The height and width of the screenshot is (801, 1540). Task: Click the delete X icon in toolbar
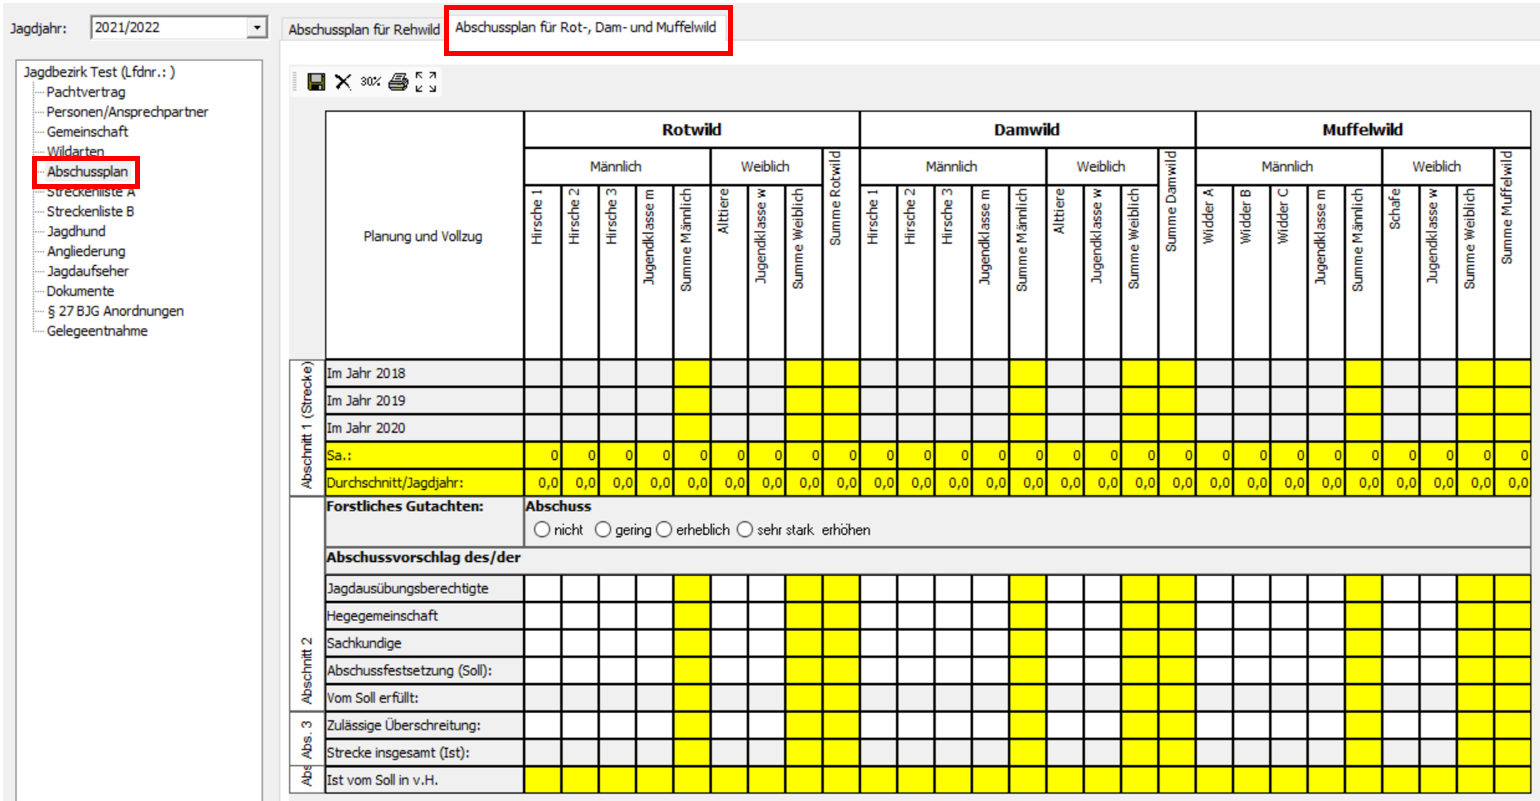coord(343,82)
